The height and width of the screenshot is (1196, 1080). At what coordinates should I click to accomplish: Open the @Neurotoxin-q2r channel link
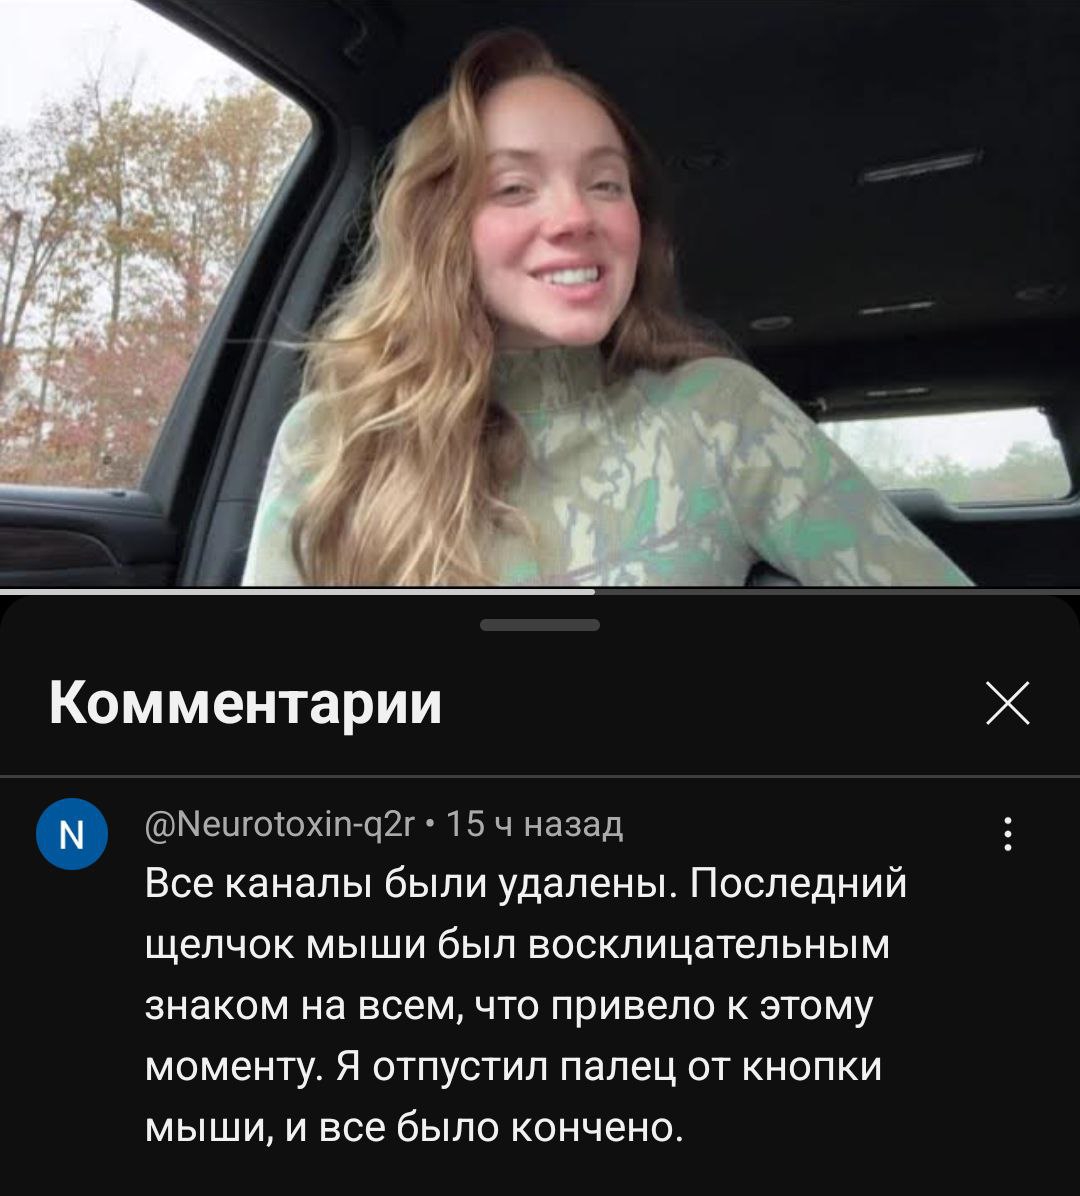[279, 825]
